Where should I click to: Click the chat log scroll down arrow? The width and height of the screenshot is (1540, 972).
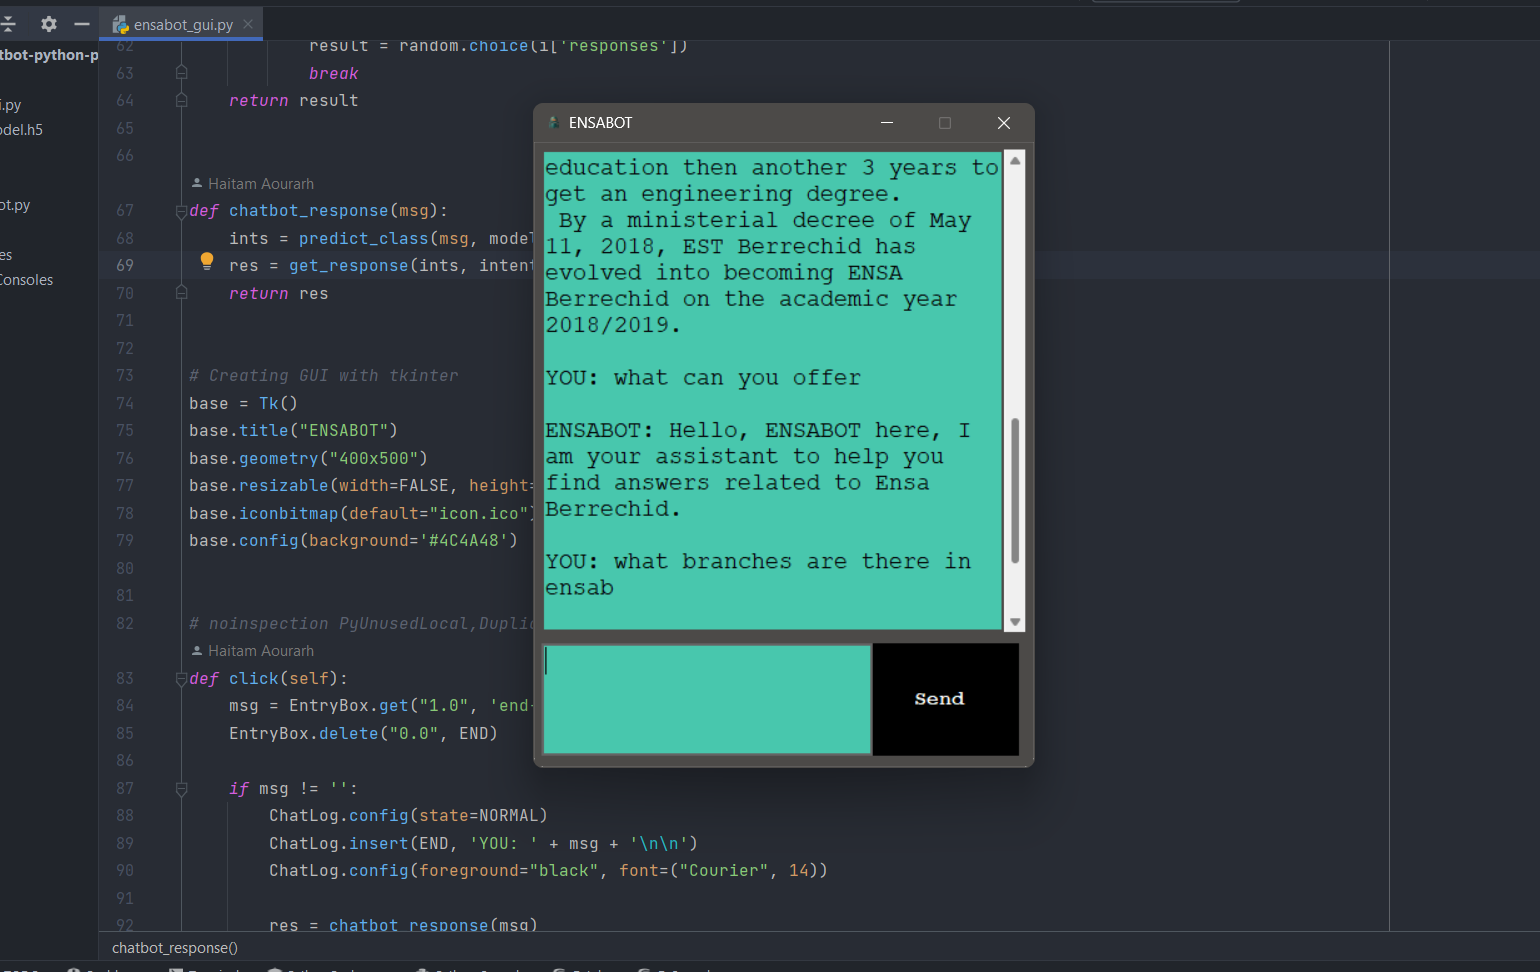tap(1015, 622)
